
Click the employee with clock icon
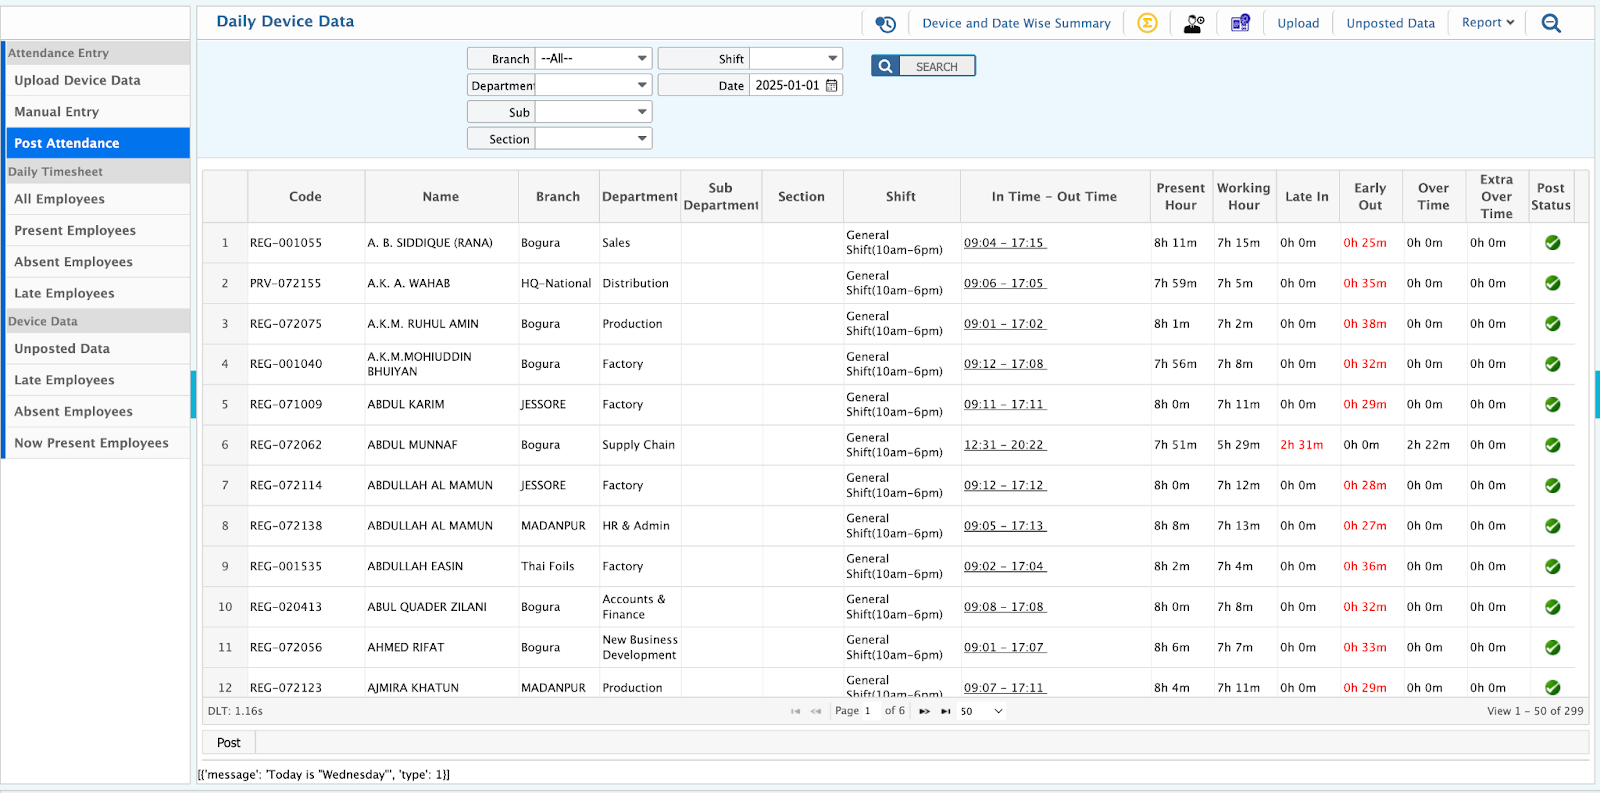pos(1193,23)
